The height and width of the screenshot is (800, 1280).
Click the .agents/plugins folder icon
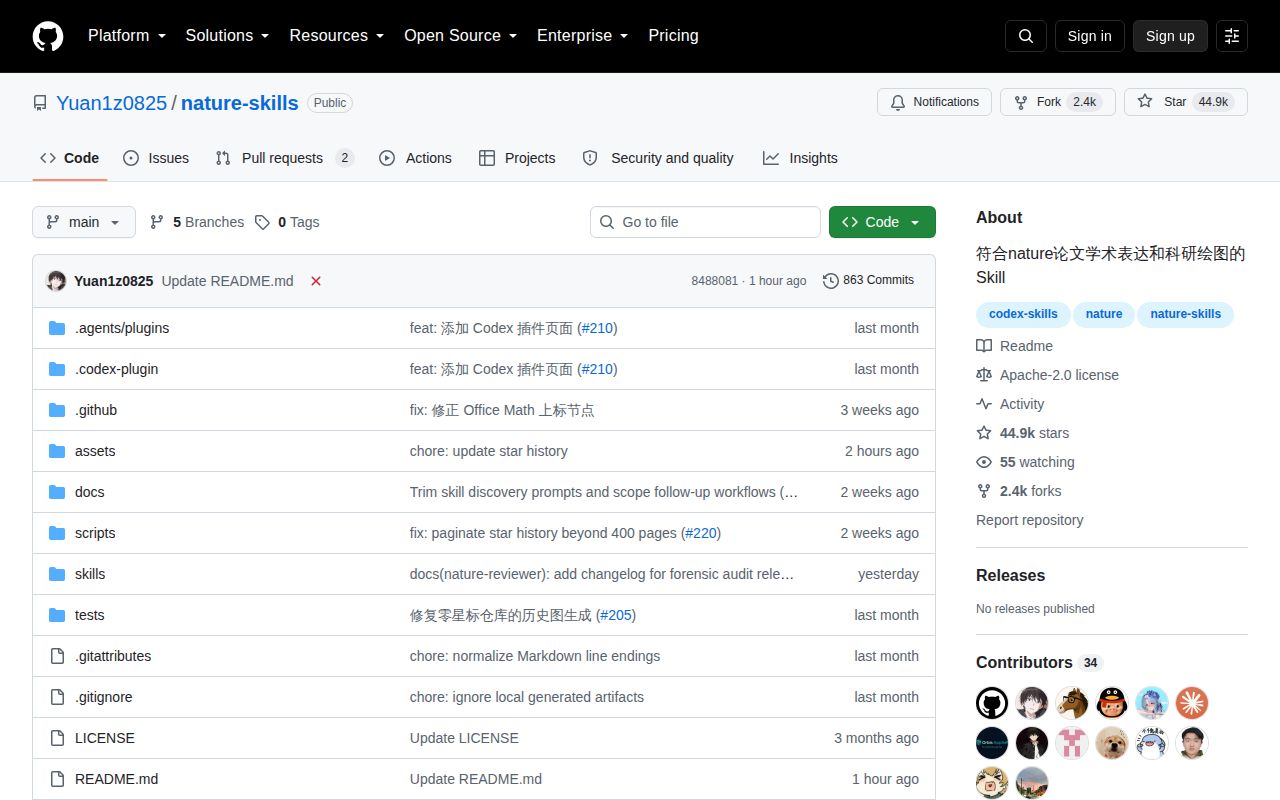[x=57, y=328]
